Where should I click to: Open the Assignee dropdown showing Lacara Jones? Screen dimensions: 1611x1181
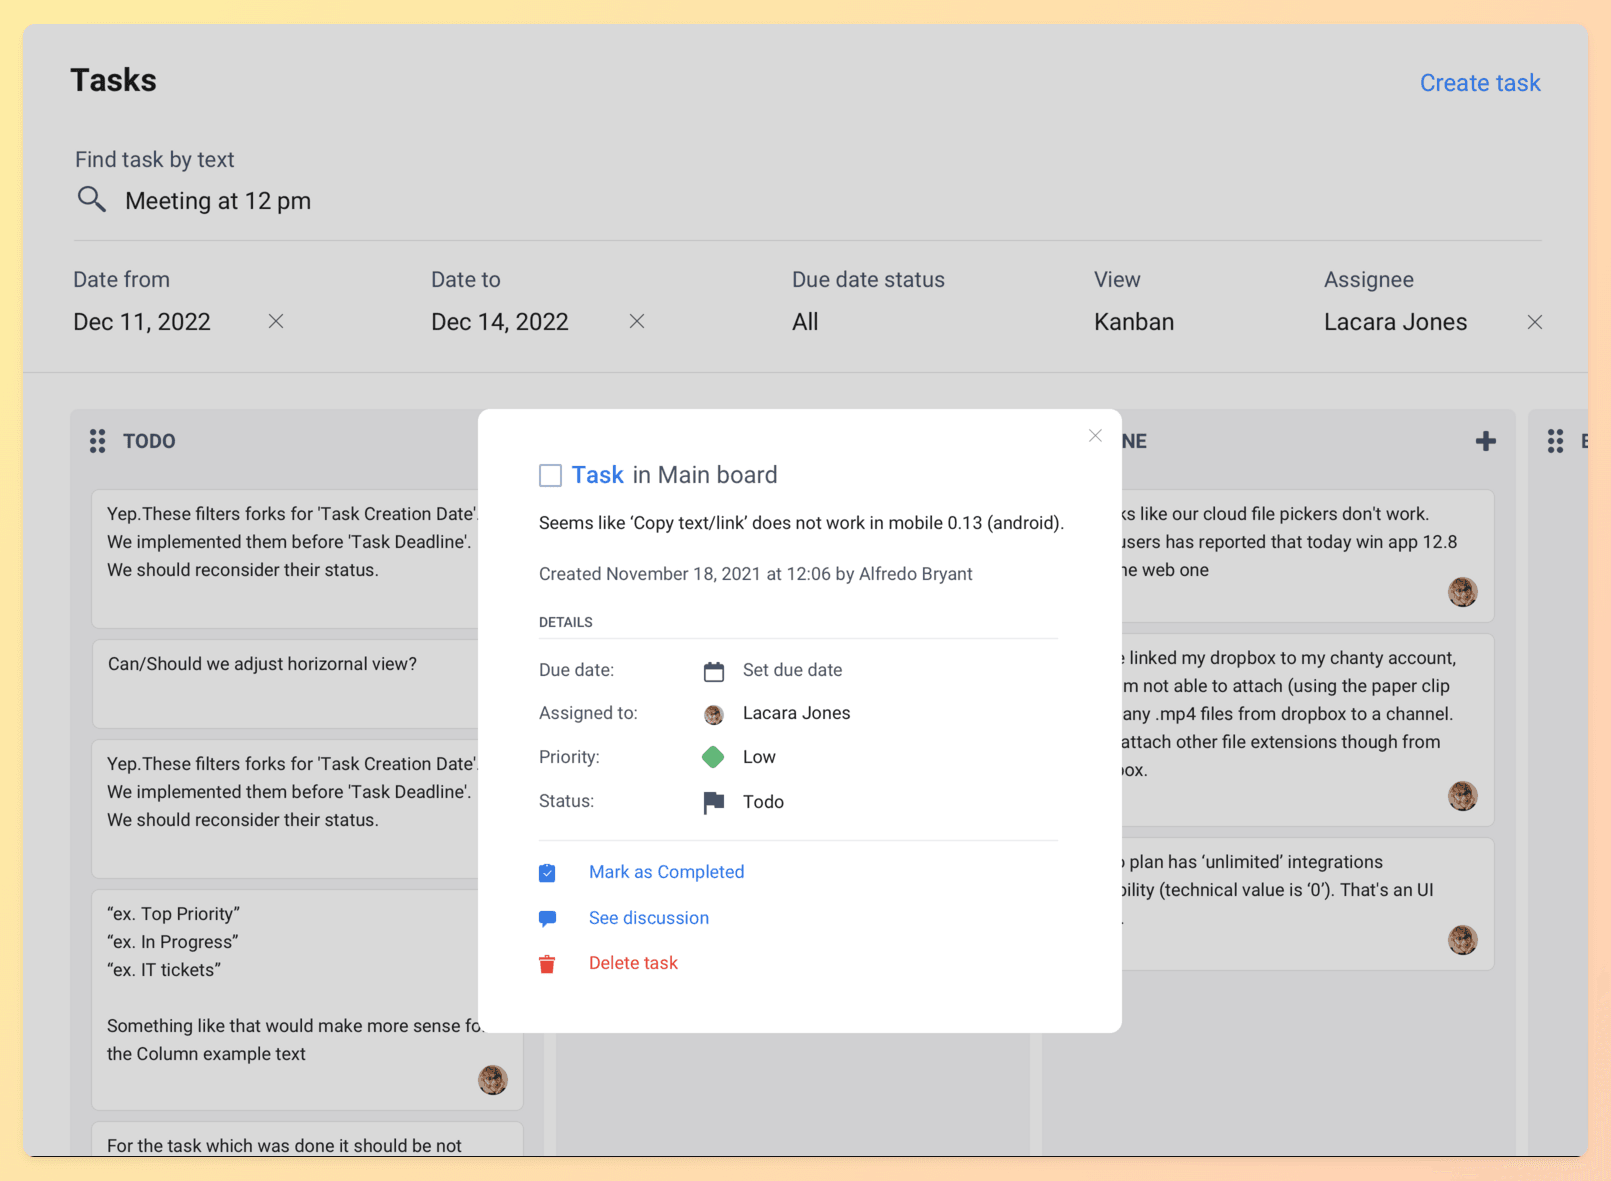tap(1394, 322)
